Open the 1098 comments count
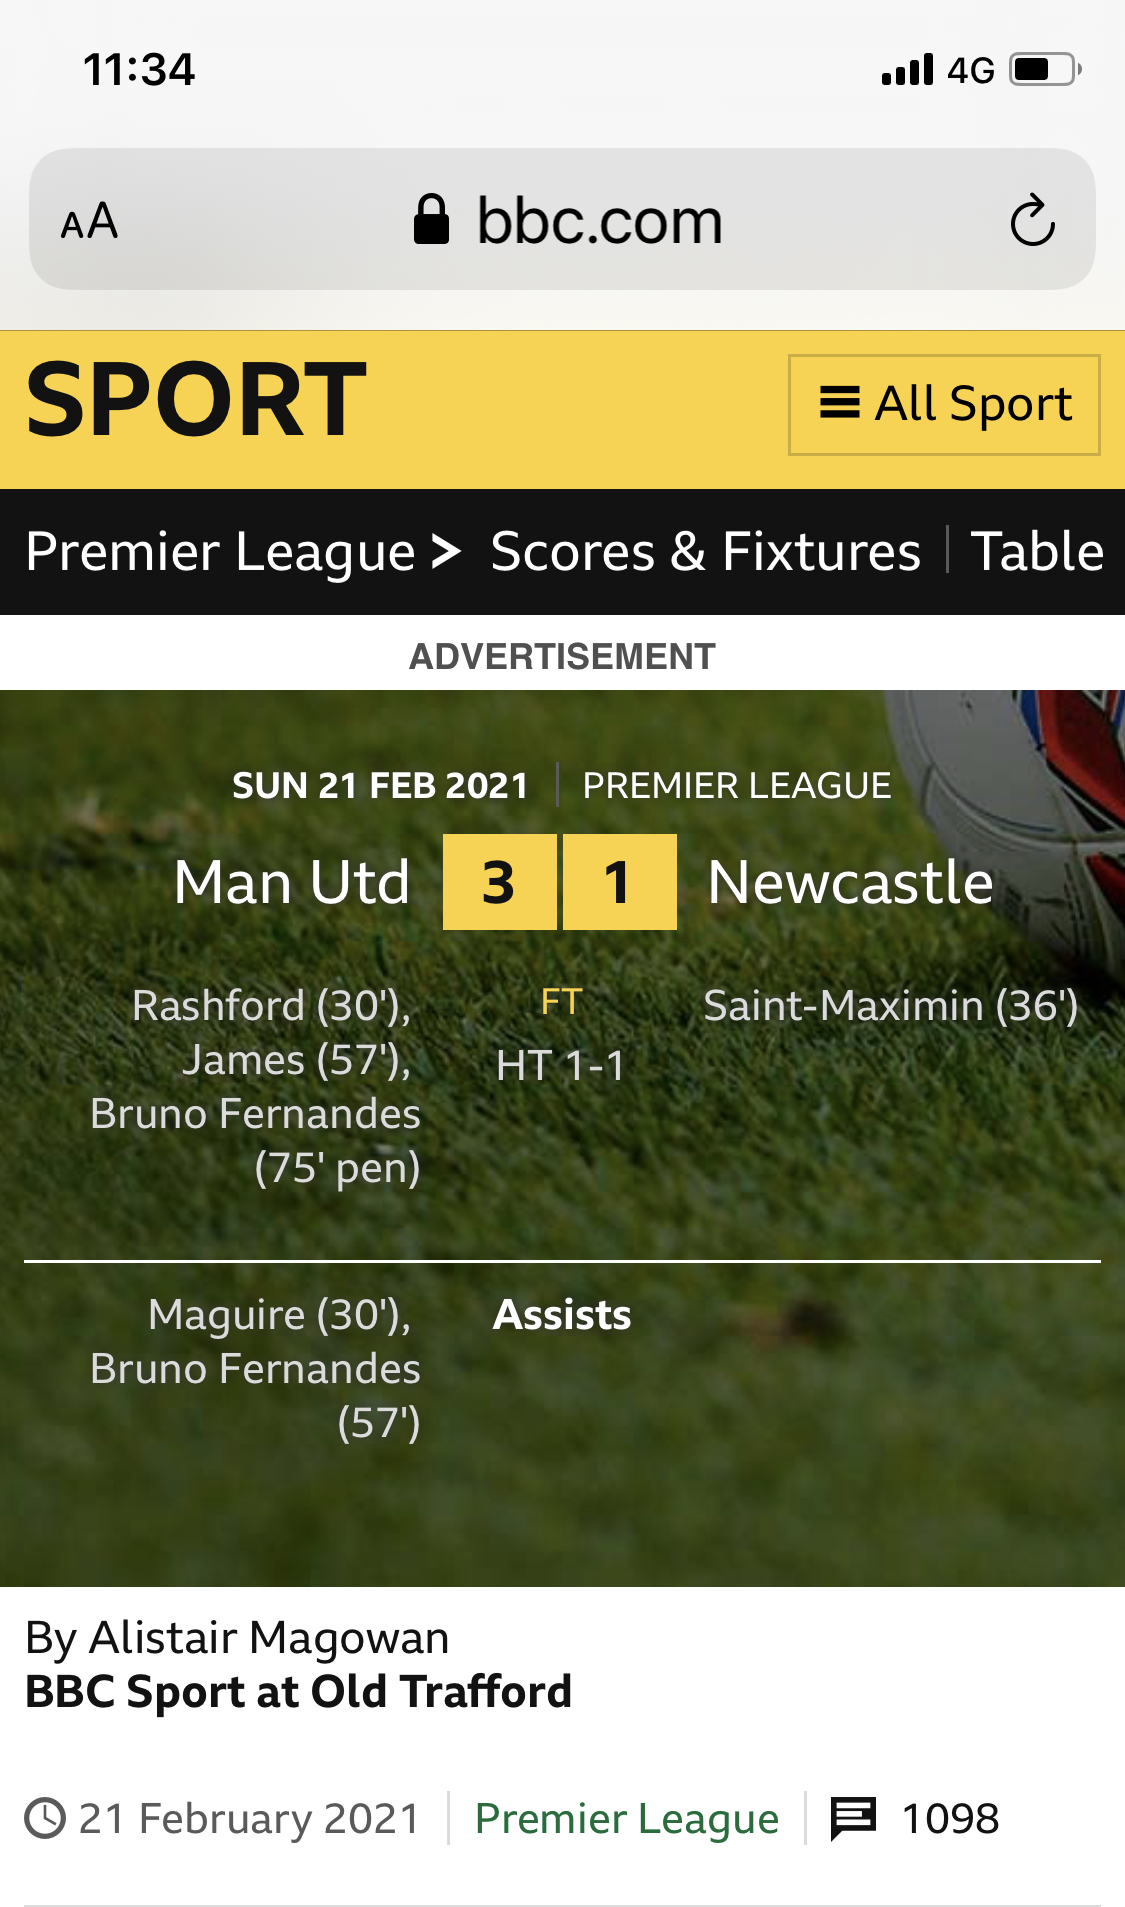Image resolution: width=1125 pixels, height=1907 pixels. tap(950, 1818)
